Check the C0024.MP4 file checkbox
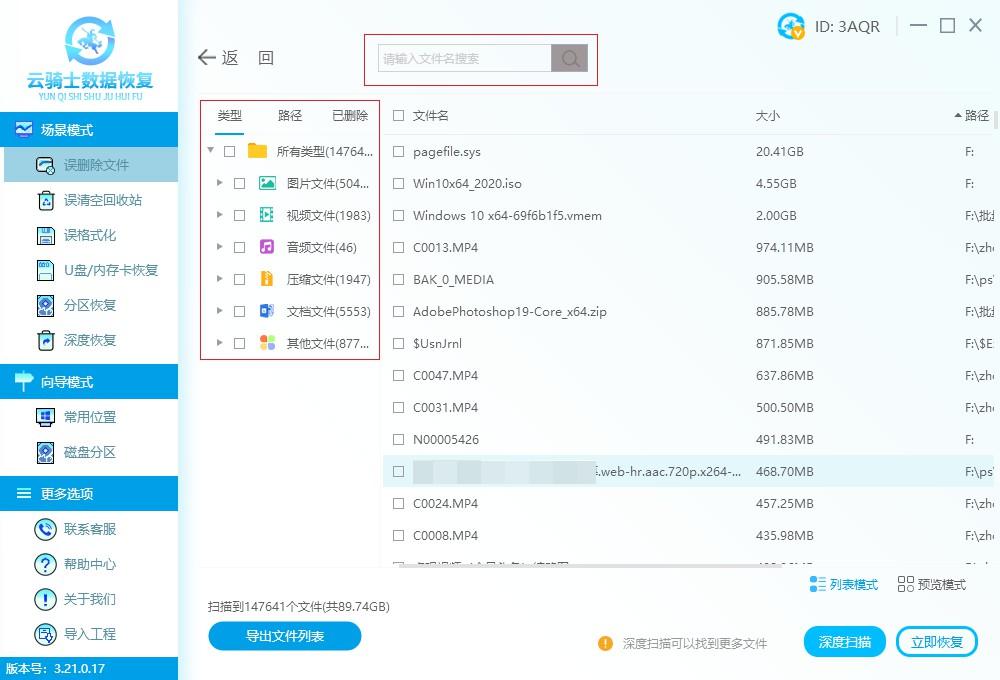Viewport: 1000px width, 680px height. (x=399, y=503)
